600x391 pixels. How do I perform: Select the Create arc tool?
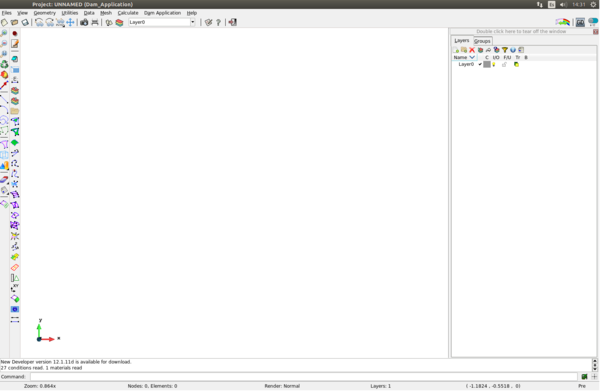click(x=4, y=110)
